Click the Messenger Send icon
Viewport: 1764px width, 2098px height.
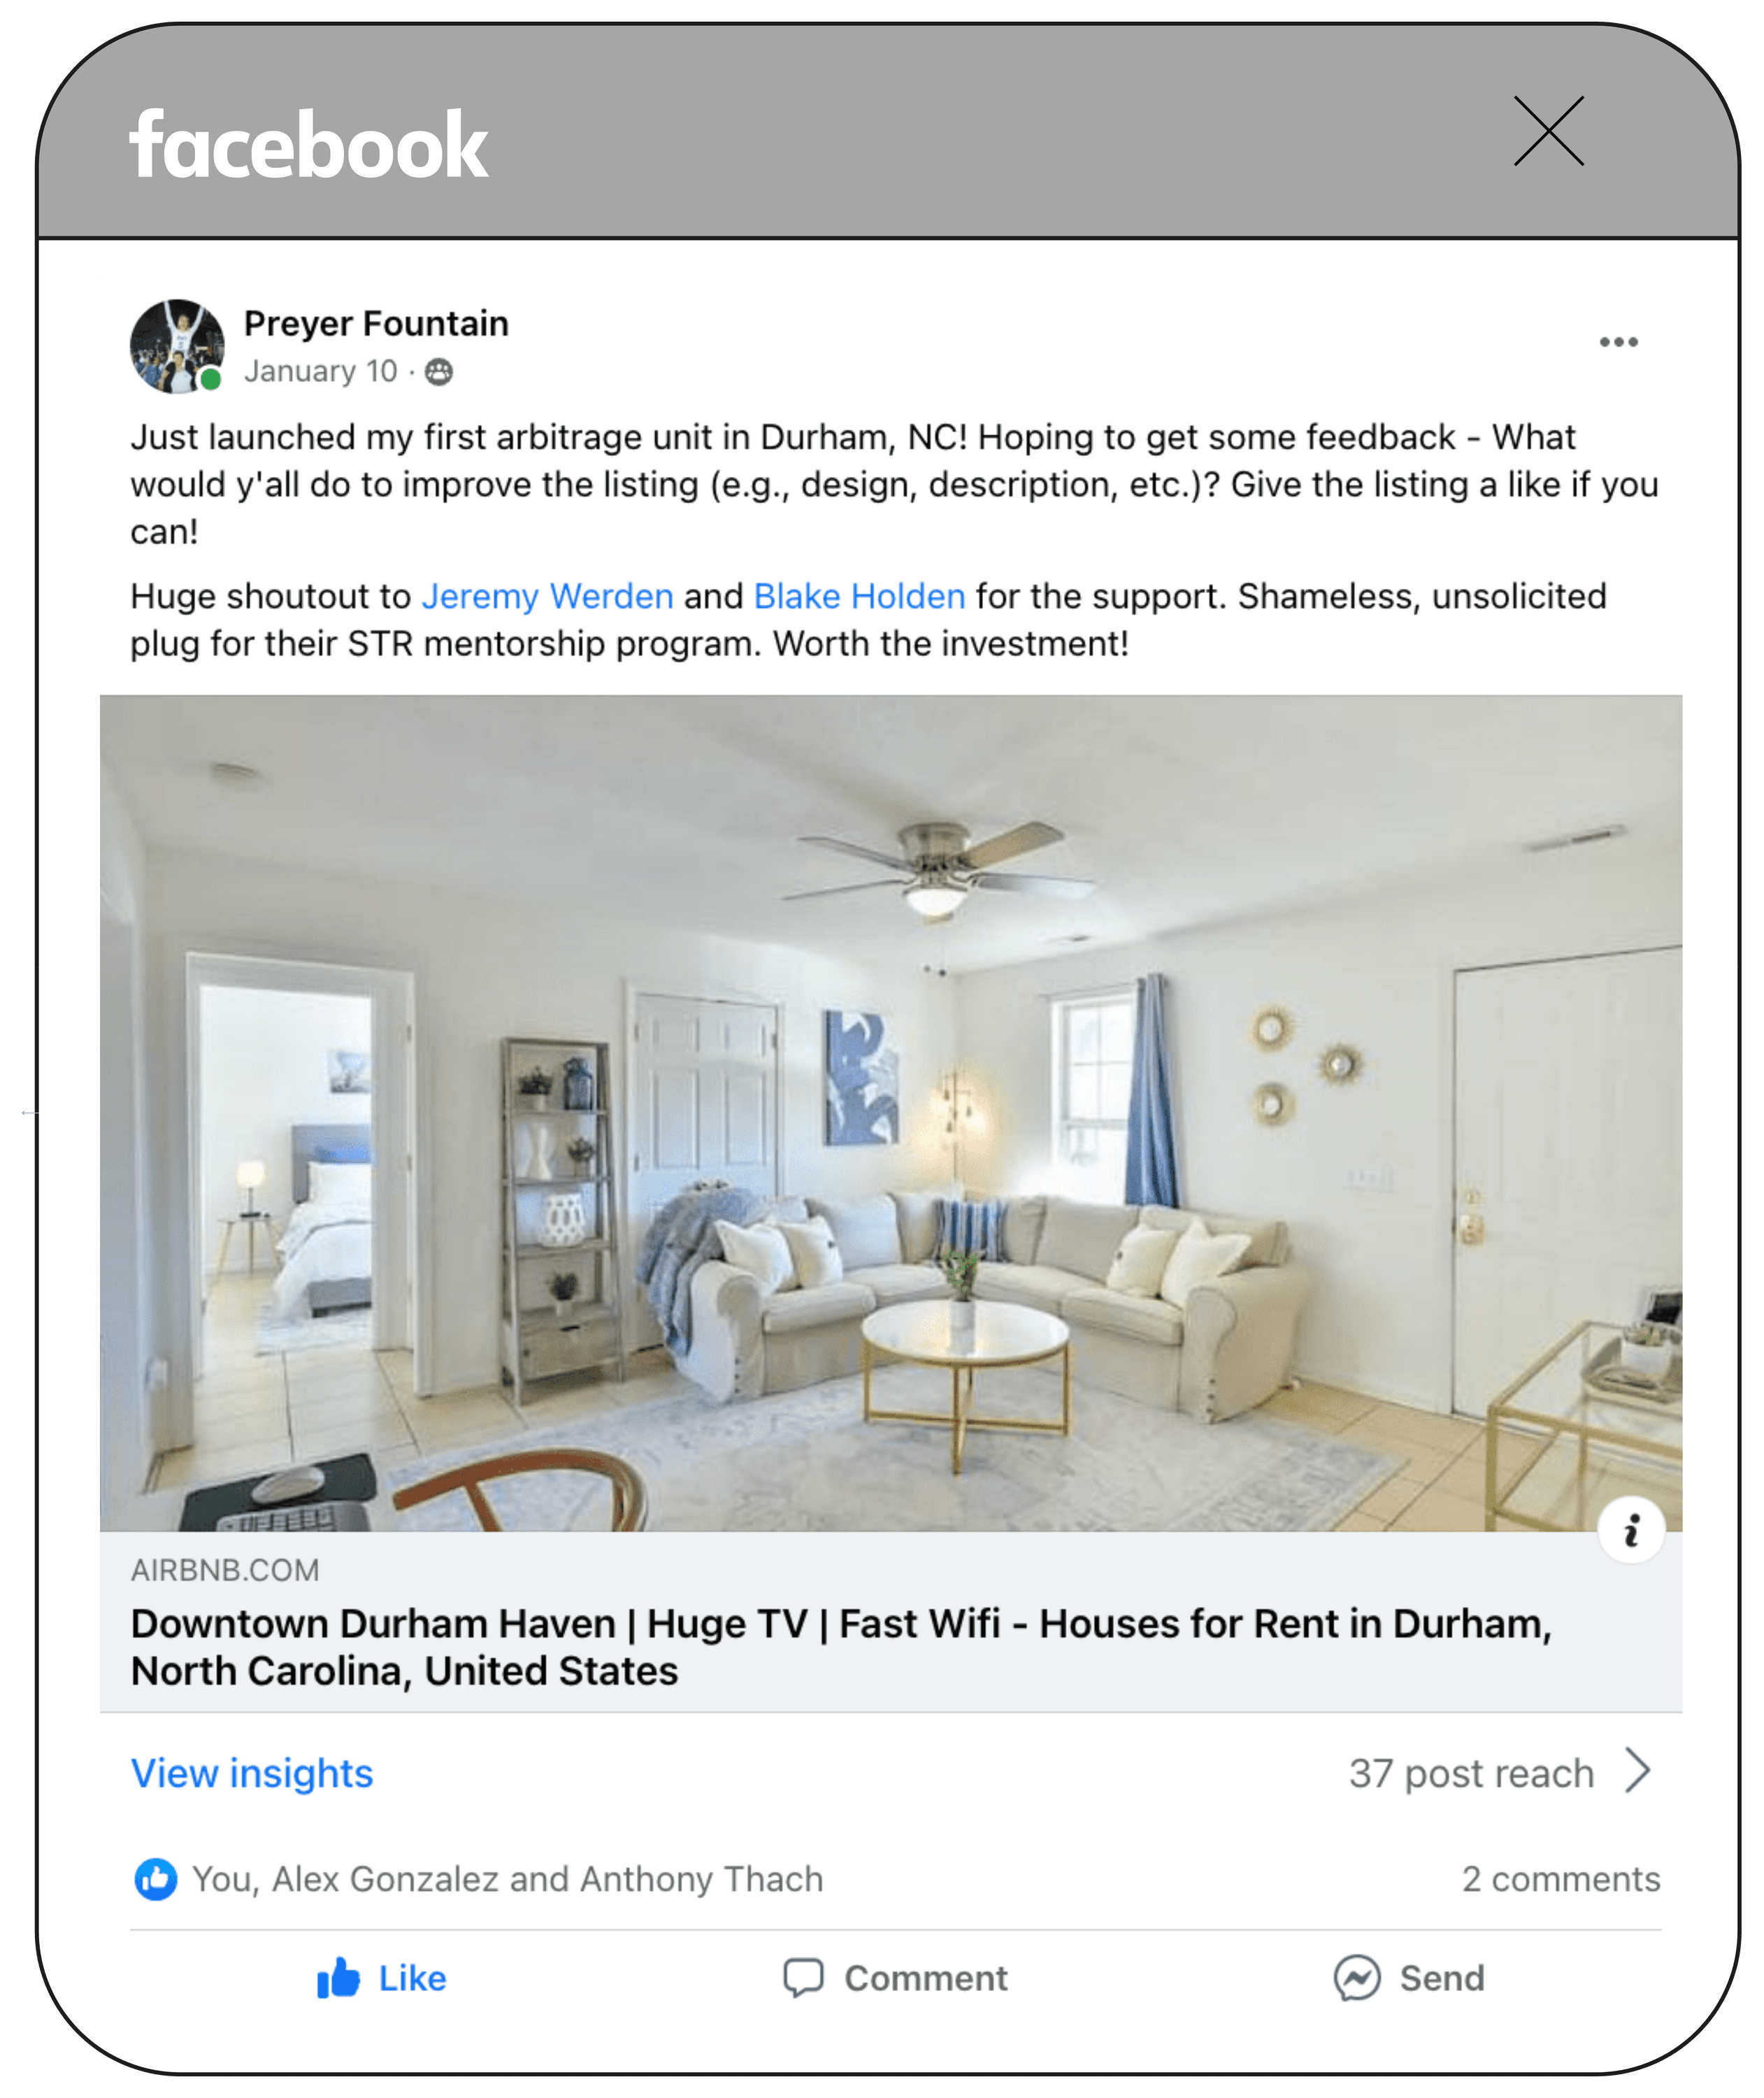(x=1356, y=1977)
